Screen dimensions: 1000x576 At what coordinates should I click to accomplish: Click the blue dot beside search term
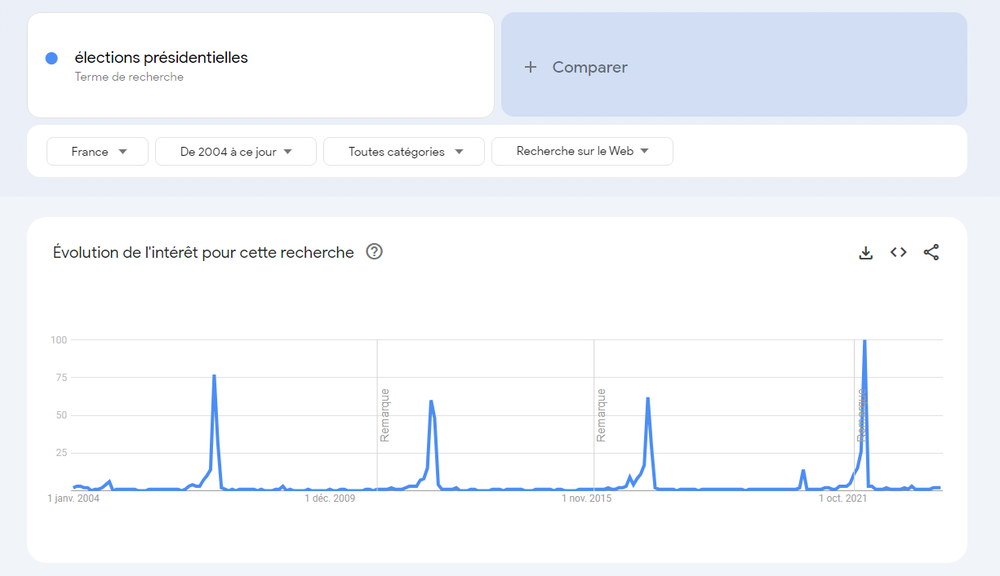click(x=52, y=58)
